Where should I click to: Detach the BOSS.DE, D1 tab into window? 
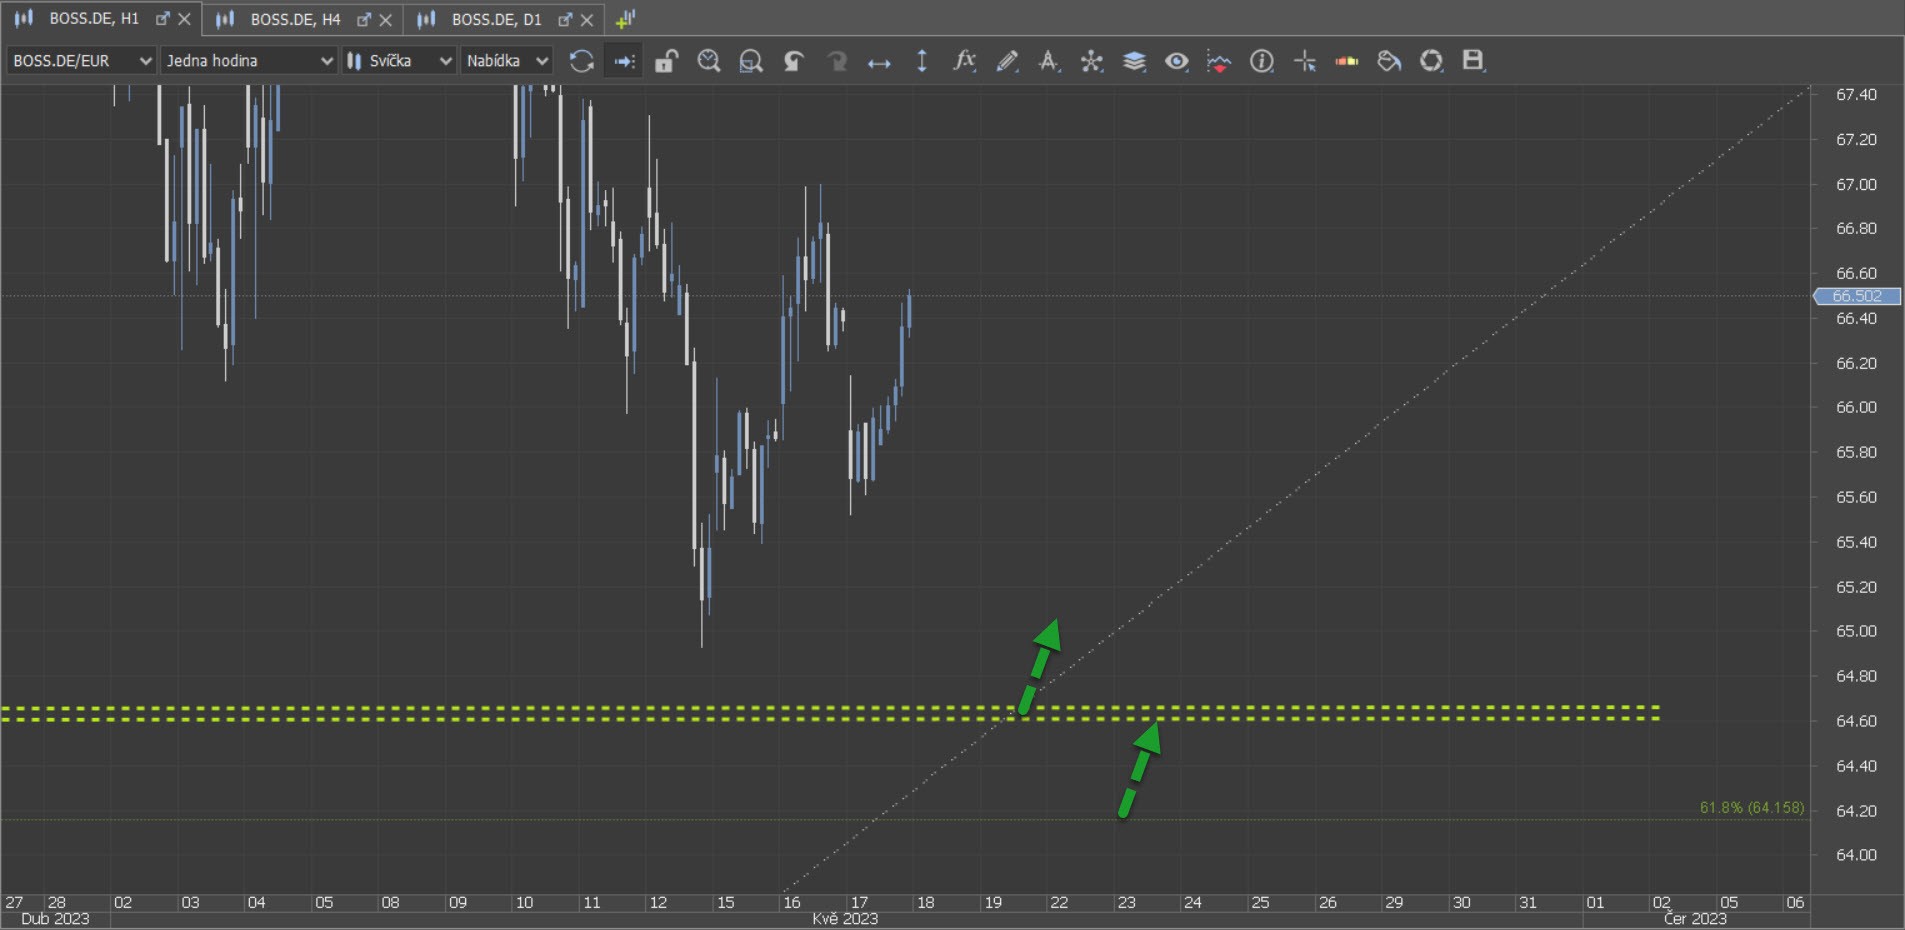[565, 19]
